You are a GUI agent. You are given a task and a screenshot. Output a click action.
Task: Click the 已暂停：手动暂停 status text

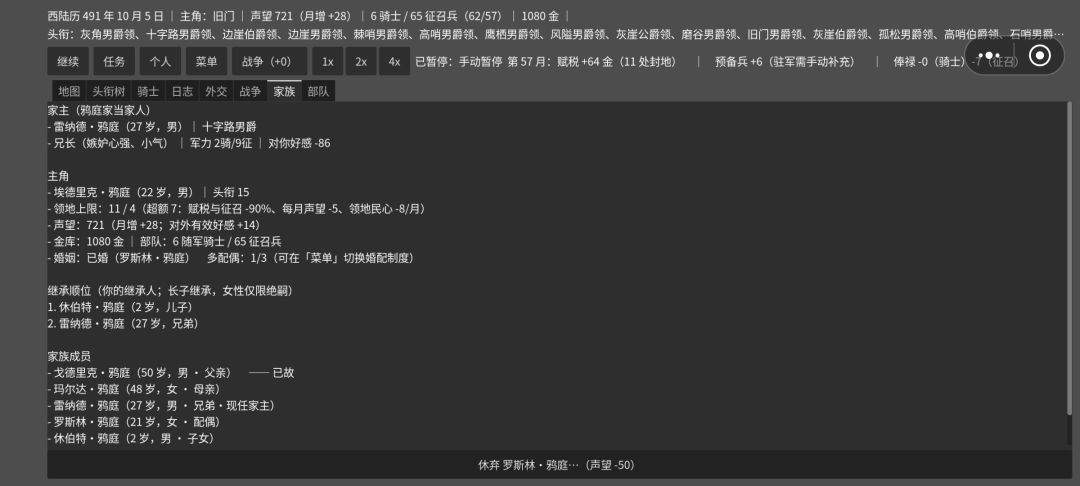tap(459, 61)
